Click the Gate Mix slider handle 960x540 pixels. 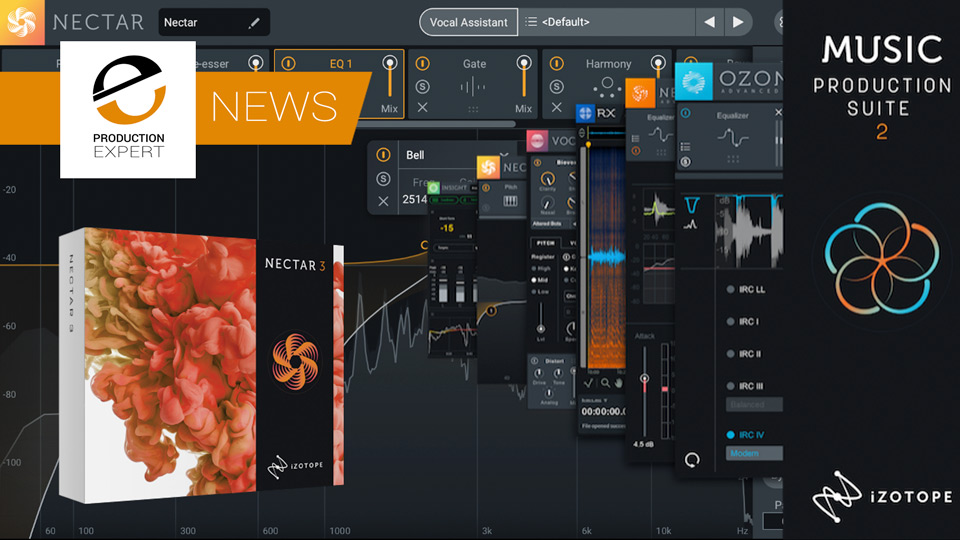pos(523,63)
